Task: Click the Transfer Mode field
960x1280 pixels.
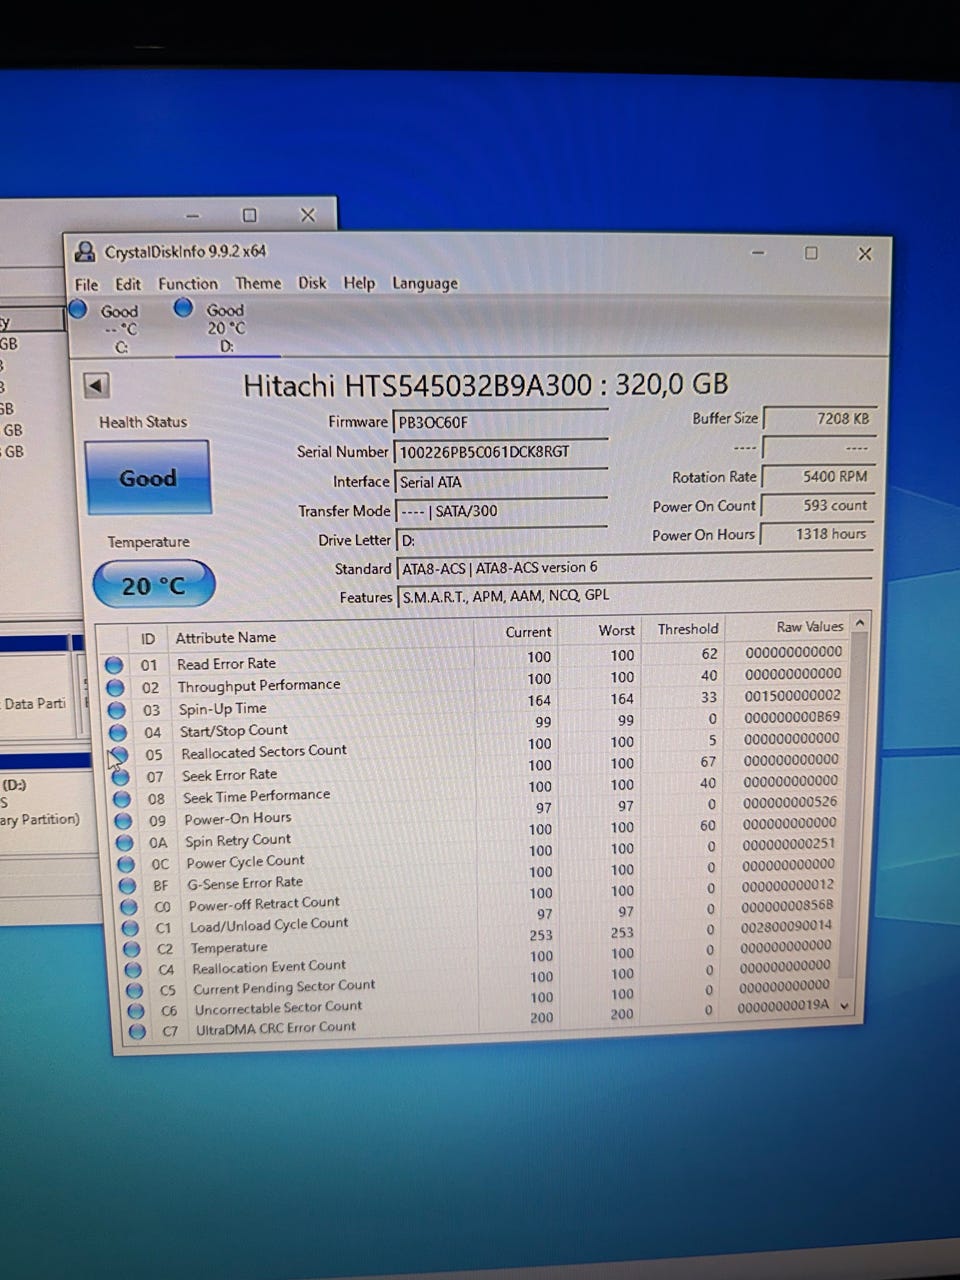Action: pyautogui.click(x=500, y=511)
